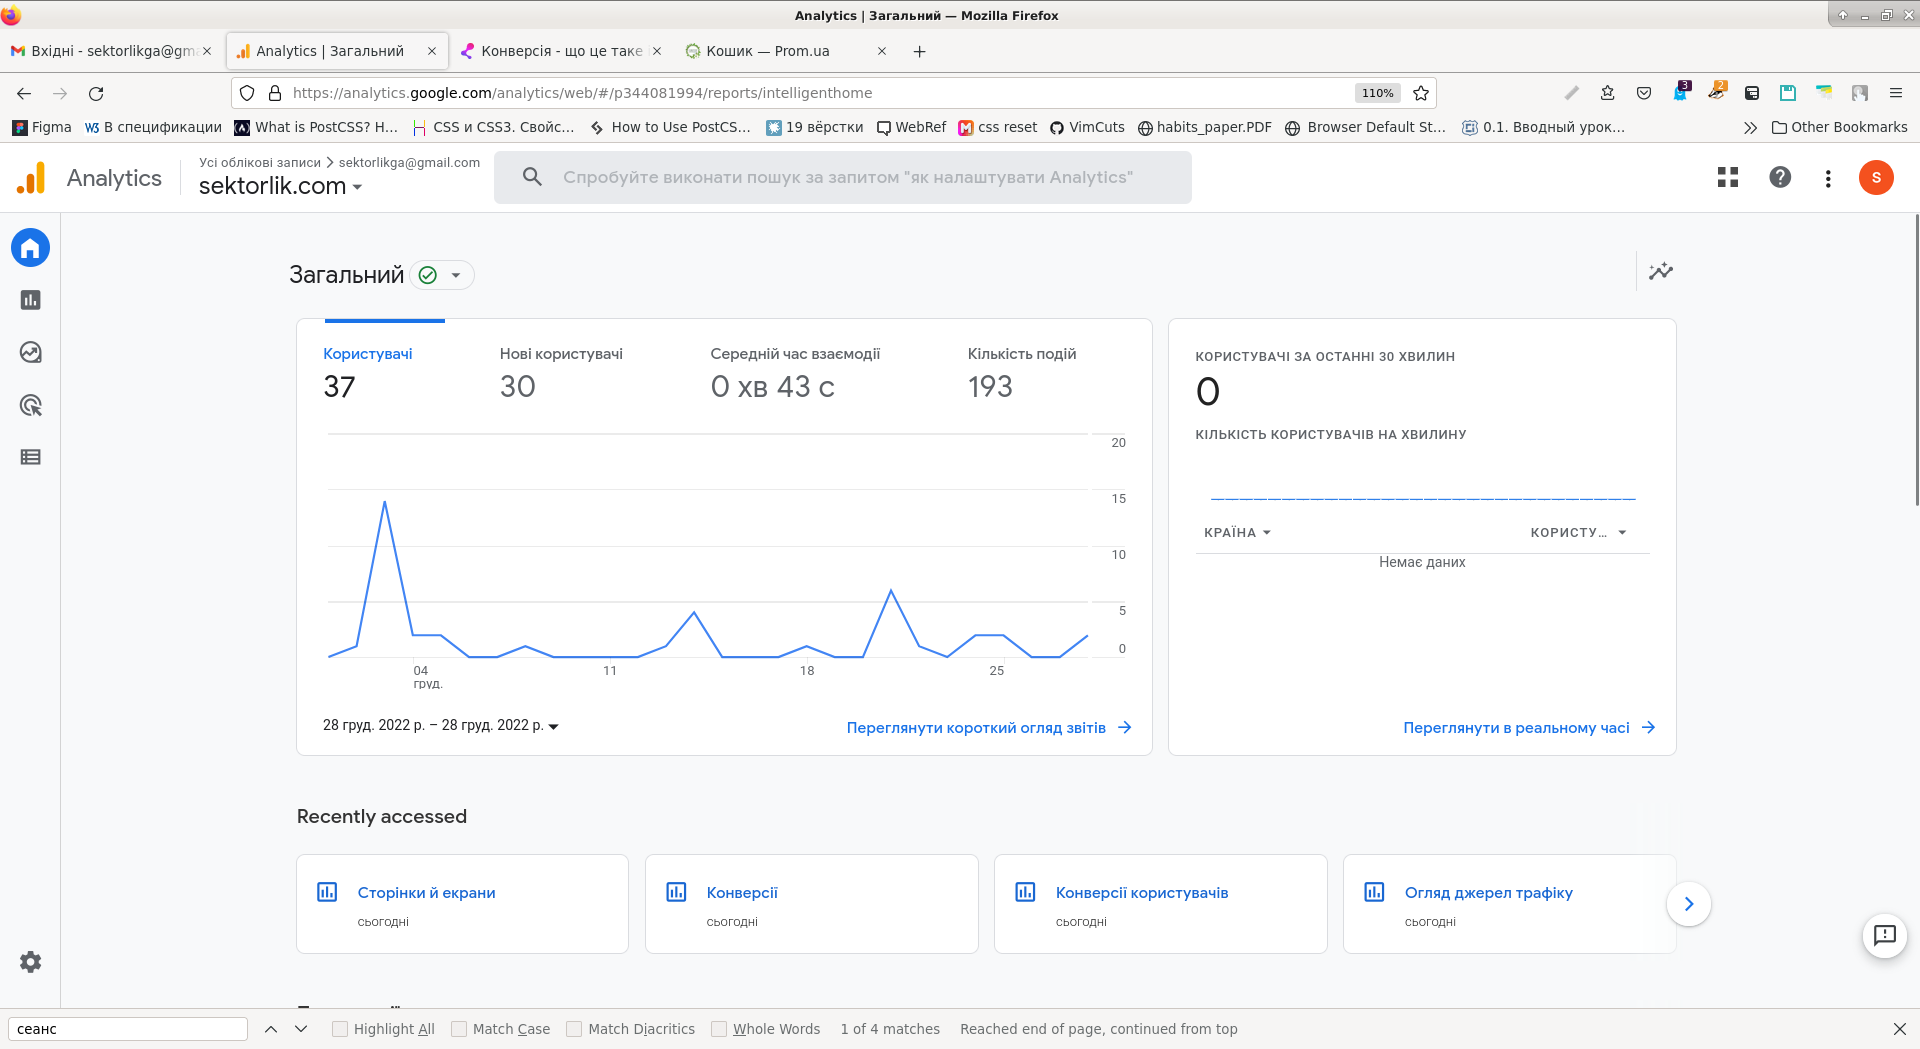This screenshot has width=1920, height=1049.
Task: Click the Analytics search input field
Action: click(x=848, y=177)
